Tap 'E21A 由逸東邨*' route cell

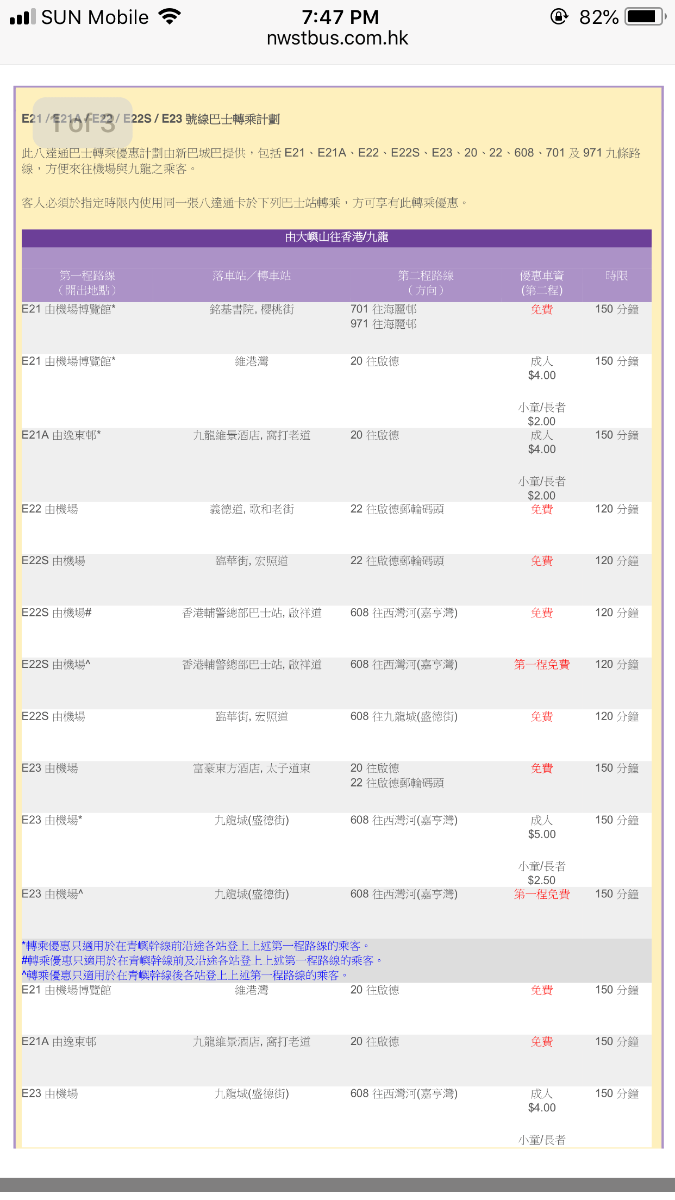click(61, 435)
